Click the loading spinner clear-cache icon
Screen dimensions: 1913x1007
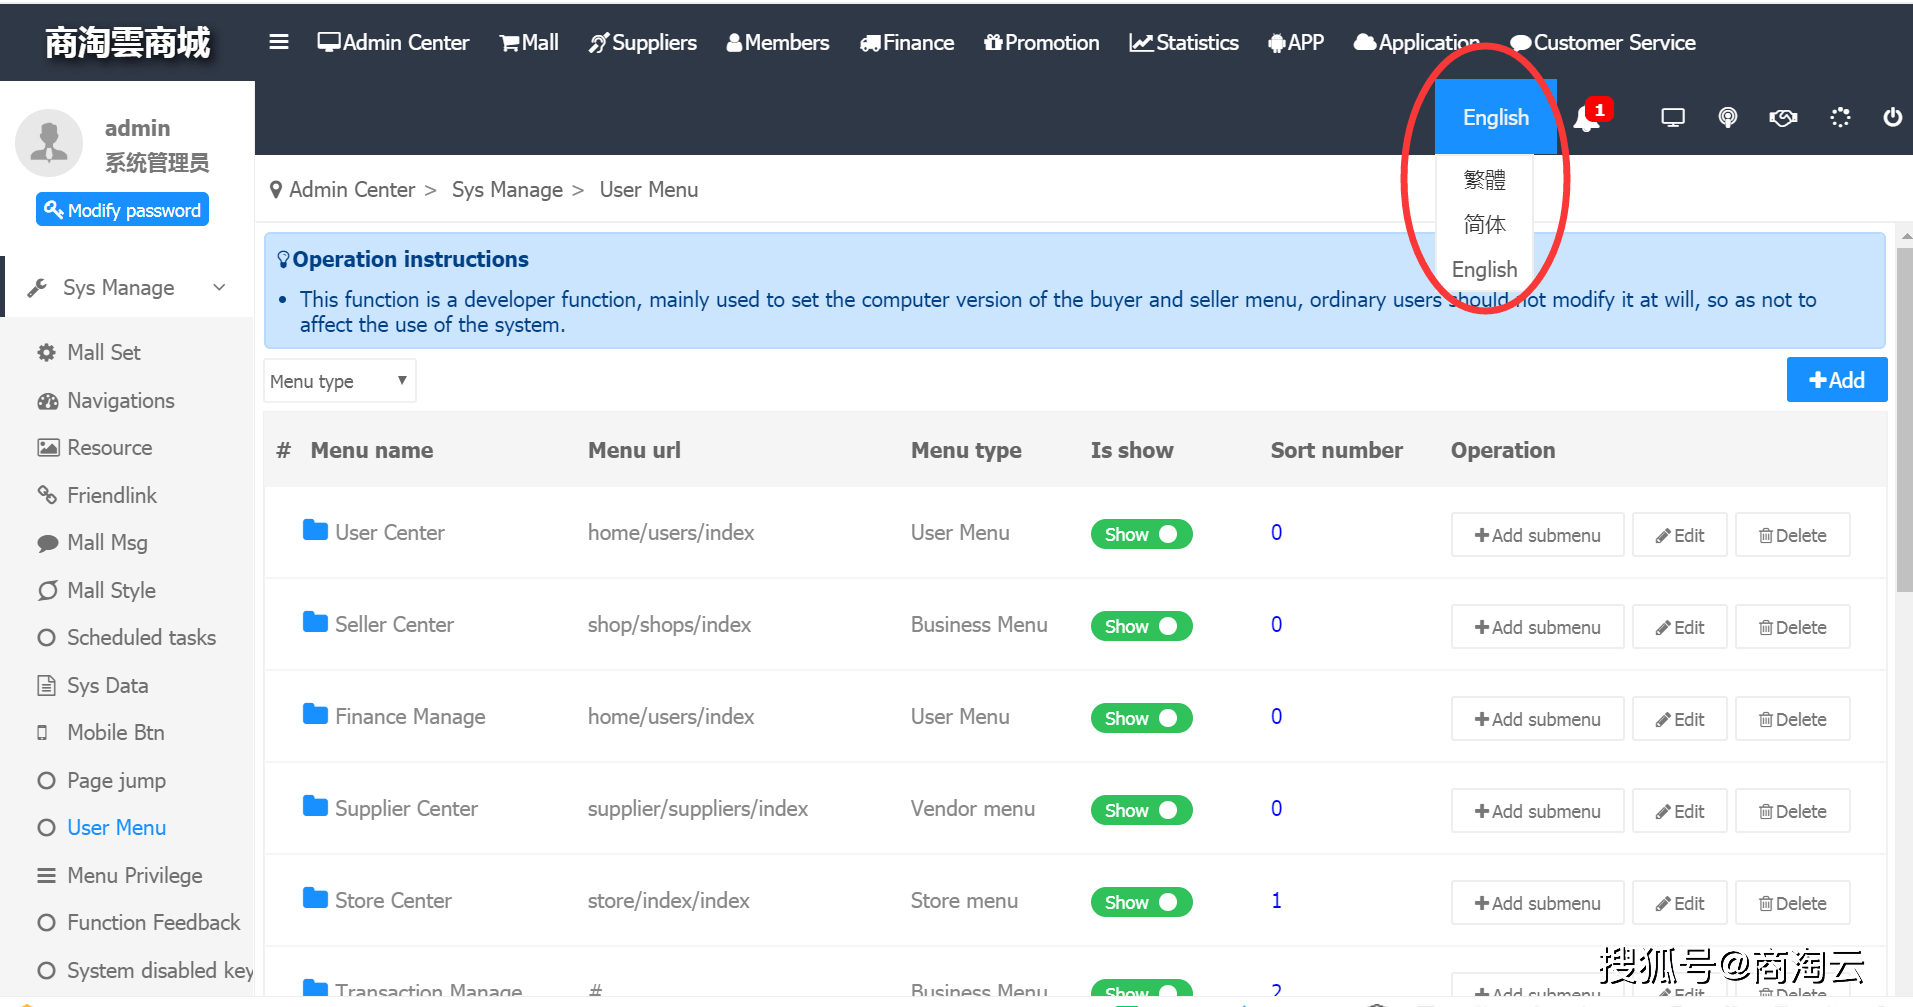tap(1840, 118)
